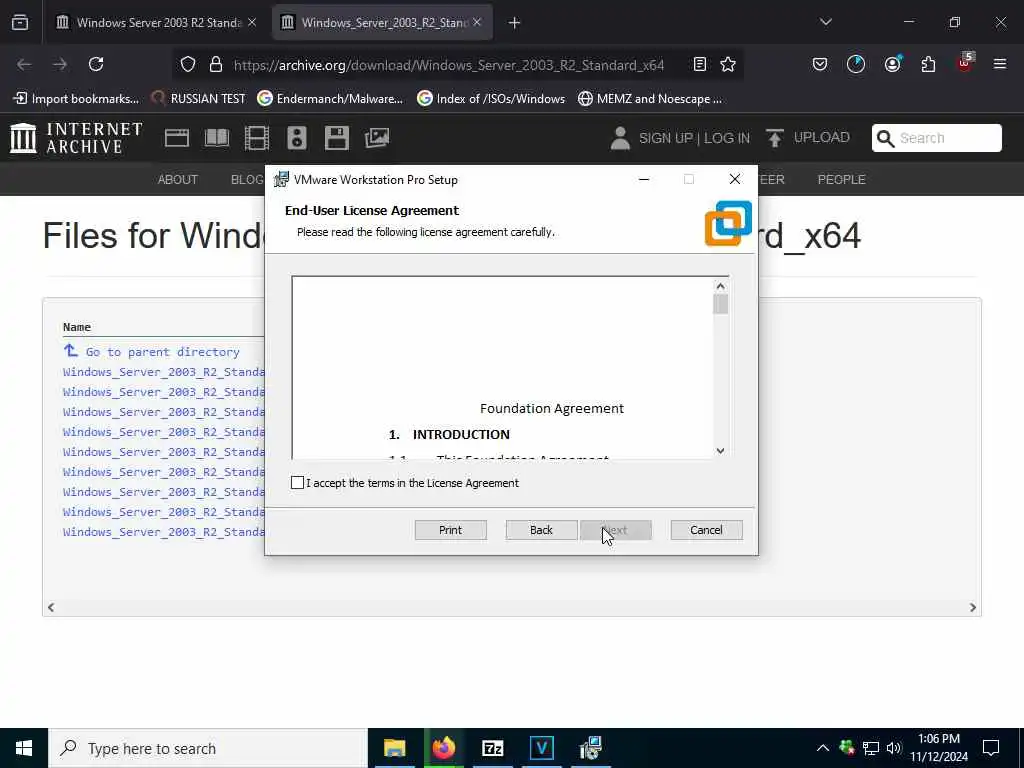Show hidden system tray icons

[x=823, y=748]
